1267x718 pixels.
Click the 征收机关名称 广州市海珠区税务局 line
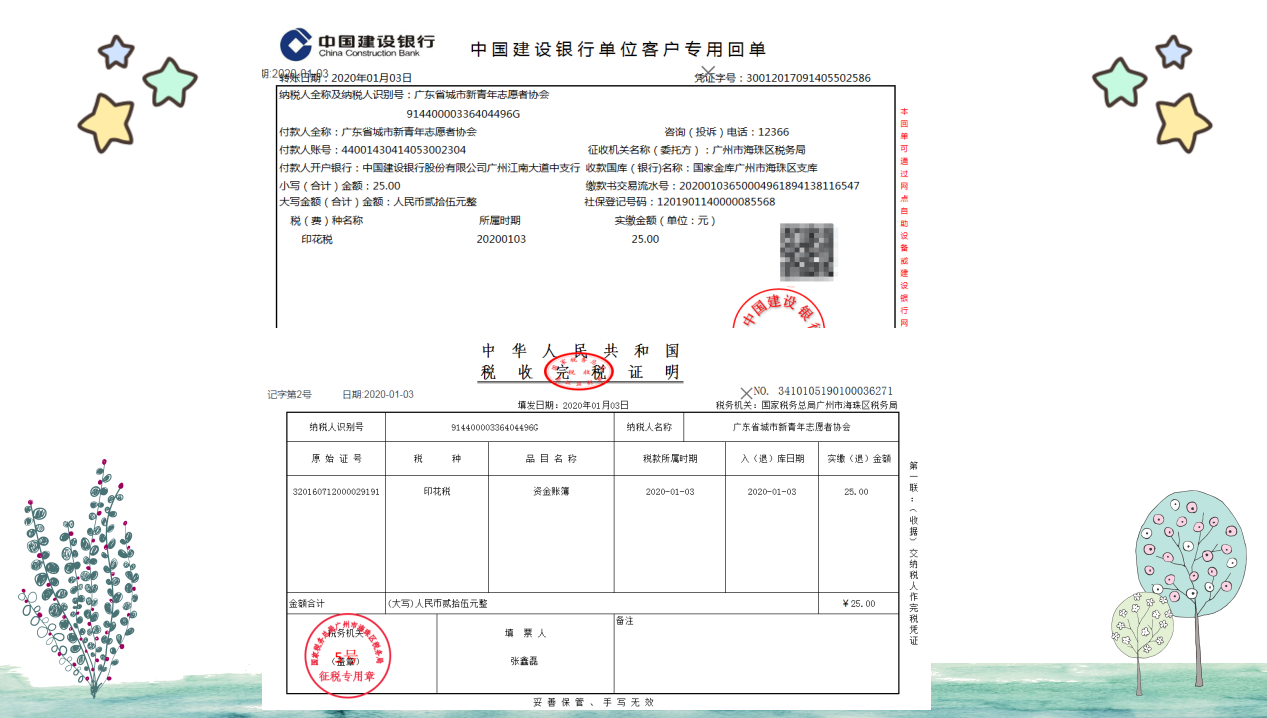(696, 149)
